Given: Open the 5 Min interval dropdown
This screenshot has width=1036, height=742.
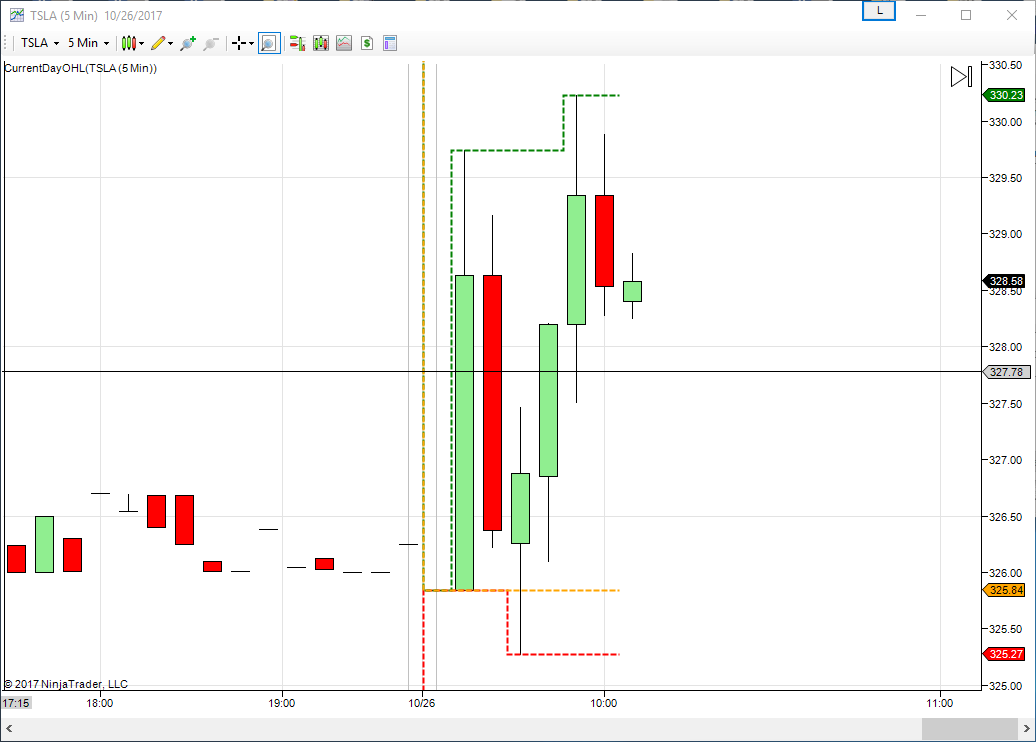Looking at the screenshot, I should coord(89,43).
